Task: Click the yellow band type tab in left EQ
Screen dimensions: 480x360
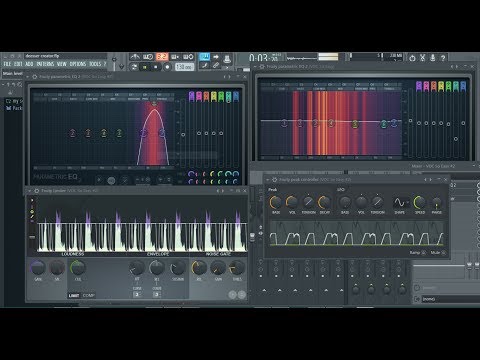Action: [214, 96]
